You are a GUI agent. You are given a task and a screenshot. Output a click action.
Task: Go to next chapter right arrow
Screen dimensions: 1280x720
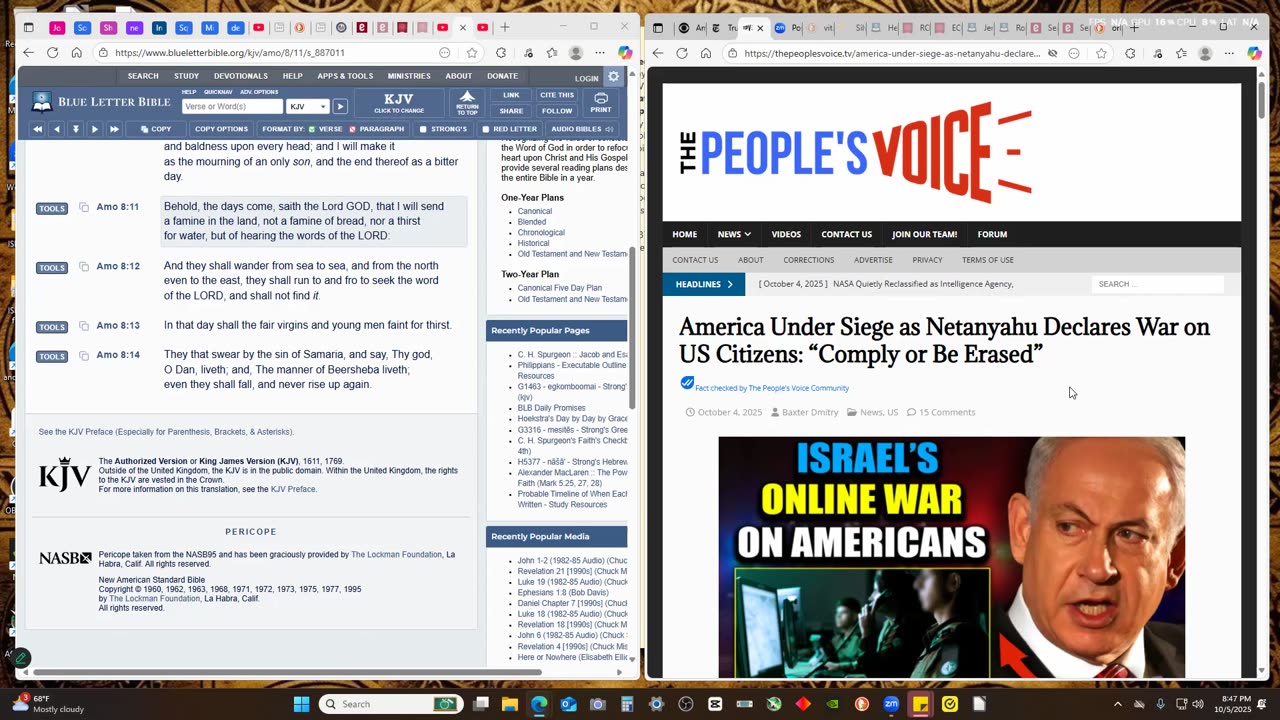(x=94, y=129)
